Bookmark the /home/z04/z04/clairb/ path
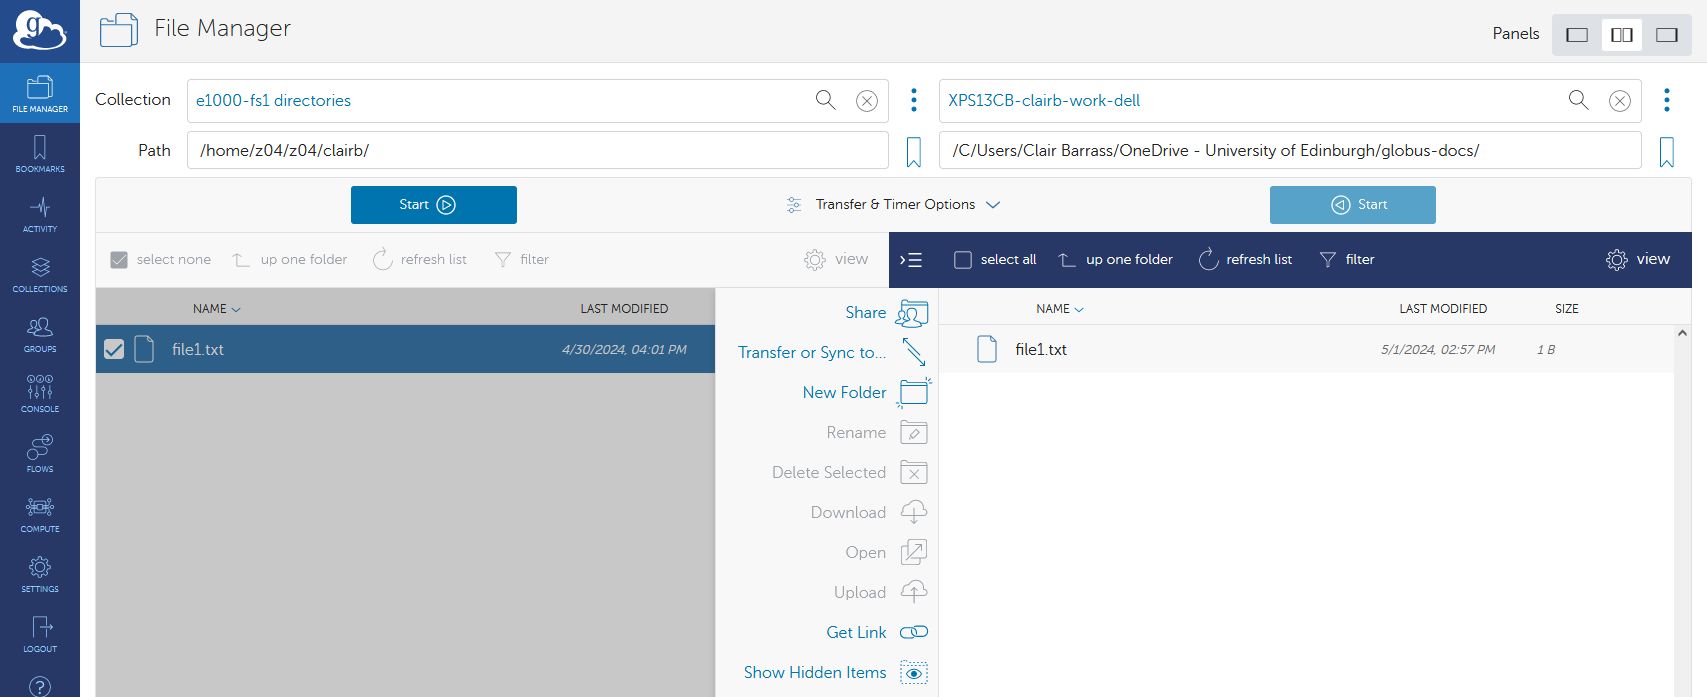This screenshot has width=1707, height=697. [914, 152]
